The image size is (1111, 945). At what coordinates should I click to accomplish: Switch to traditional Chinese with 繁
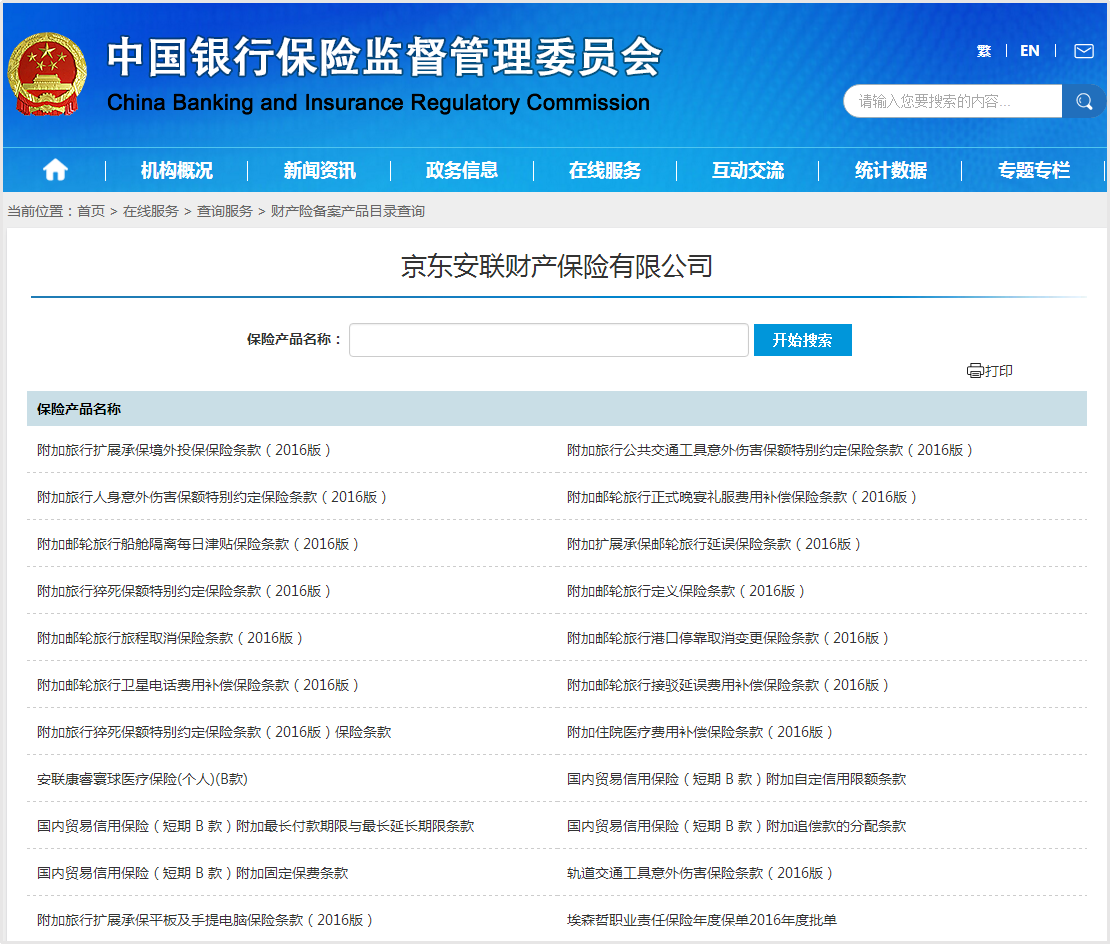tap(983, 51)
